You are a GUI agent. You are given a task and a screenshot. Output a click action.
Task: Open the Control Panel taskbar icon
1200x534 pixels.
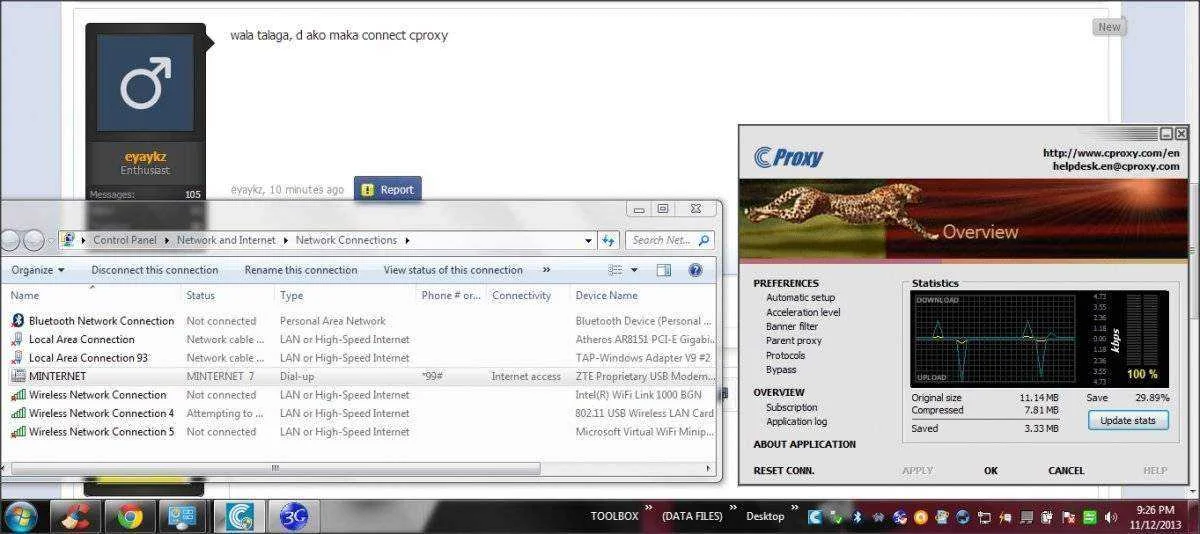coord(182,517)
